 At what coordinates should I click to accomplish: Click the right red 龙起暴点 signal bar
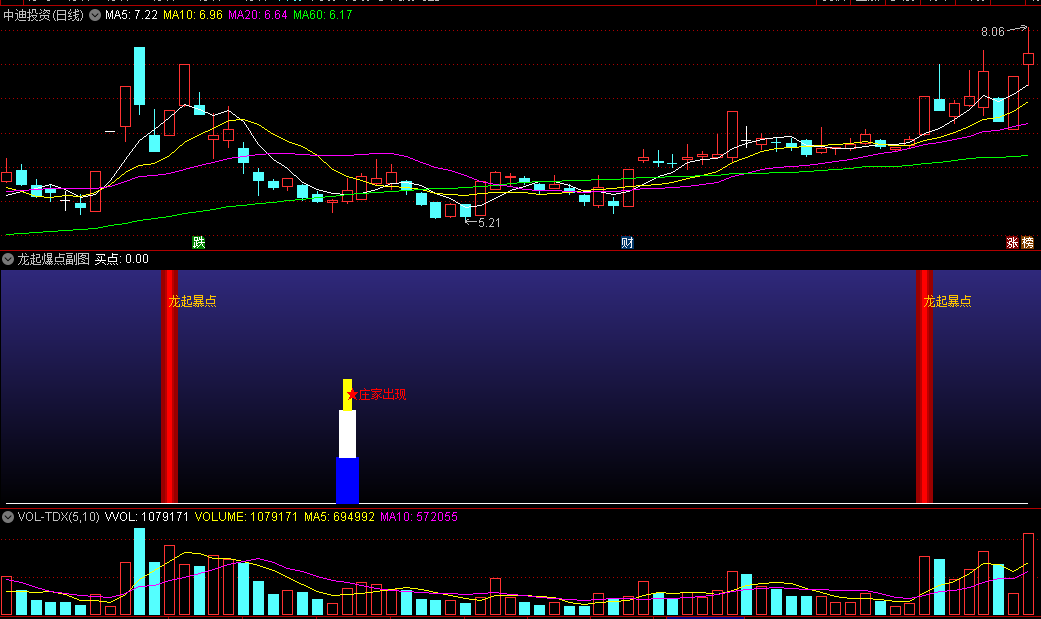pos(924,387)
